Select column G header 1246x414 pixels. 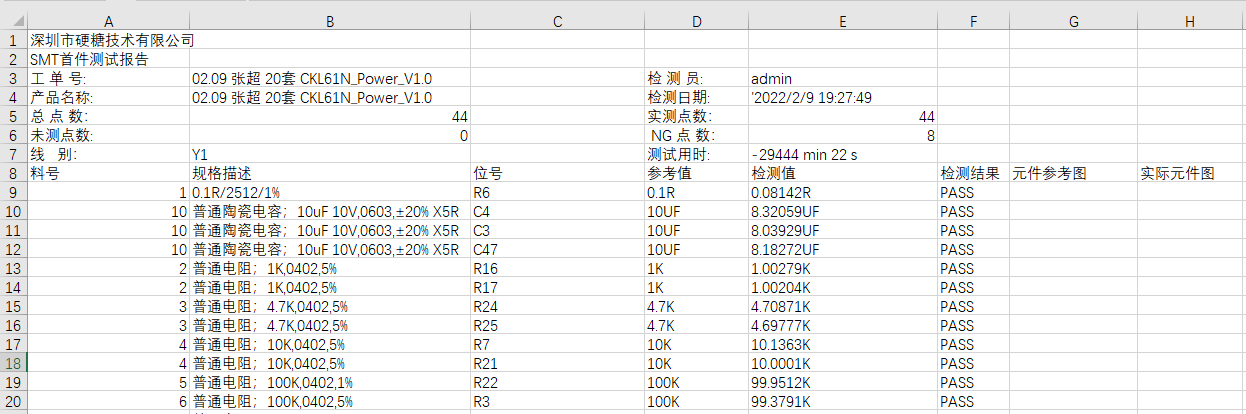coord(1073,22)
